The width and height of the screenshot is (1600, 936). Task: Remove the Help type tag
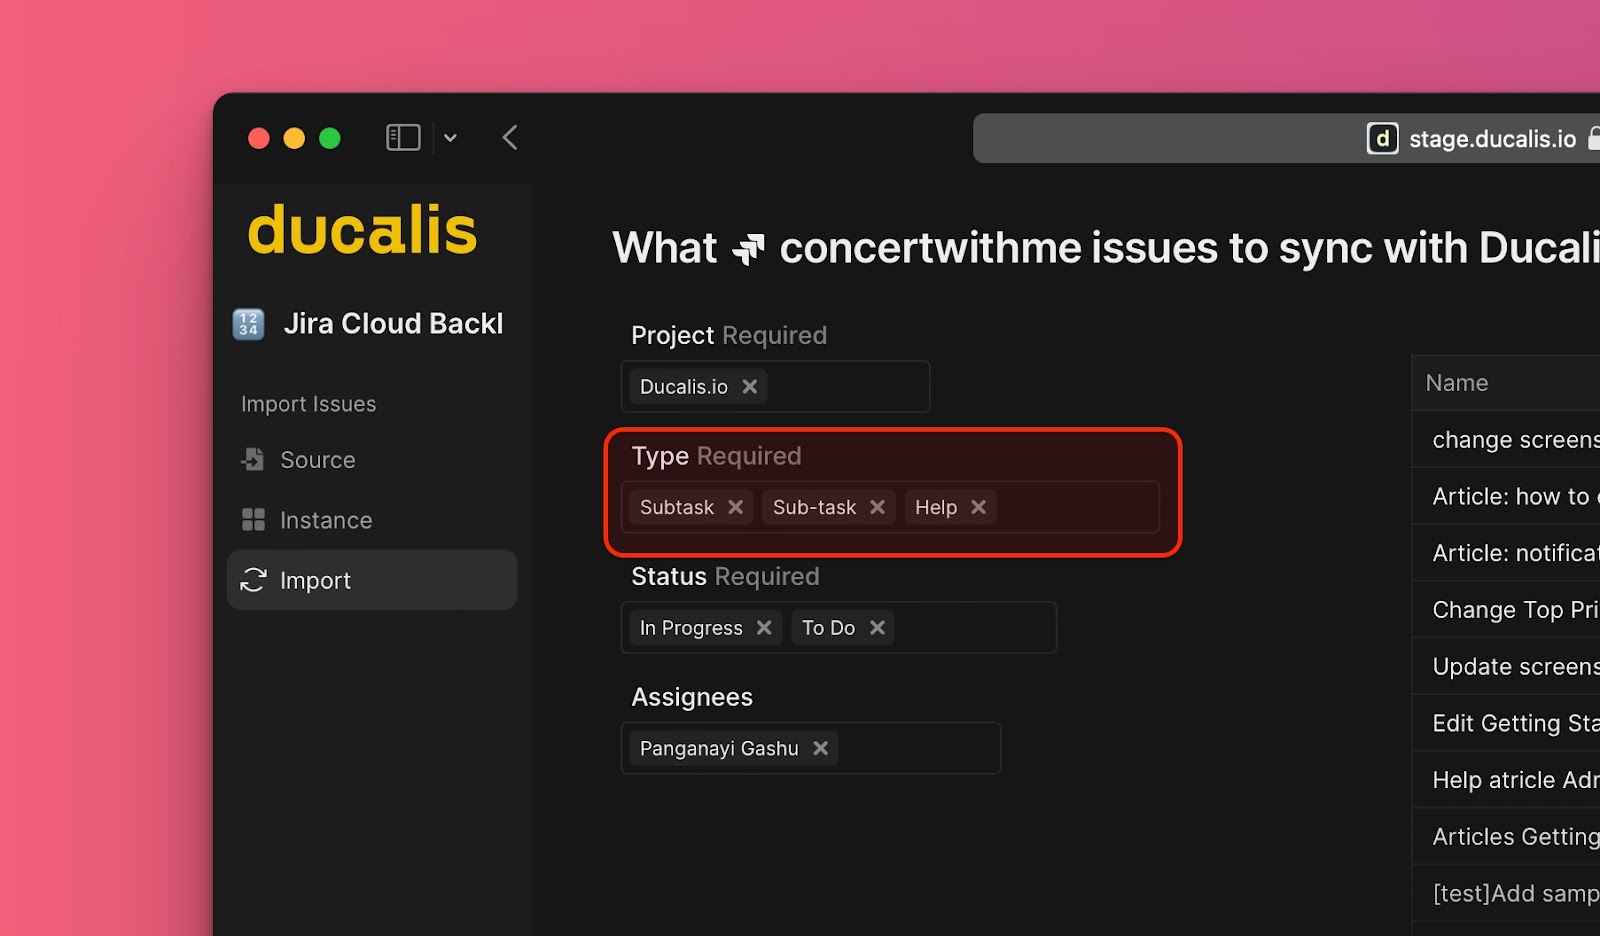[979, 507]
